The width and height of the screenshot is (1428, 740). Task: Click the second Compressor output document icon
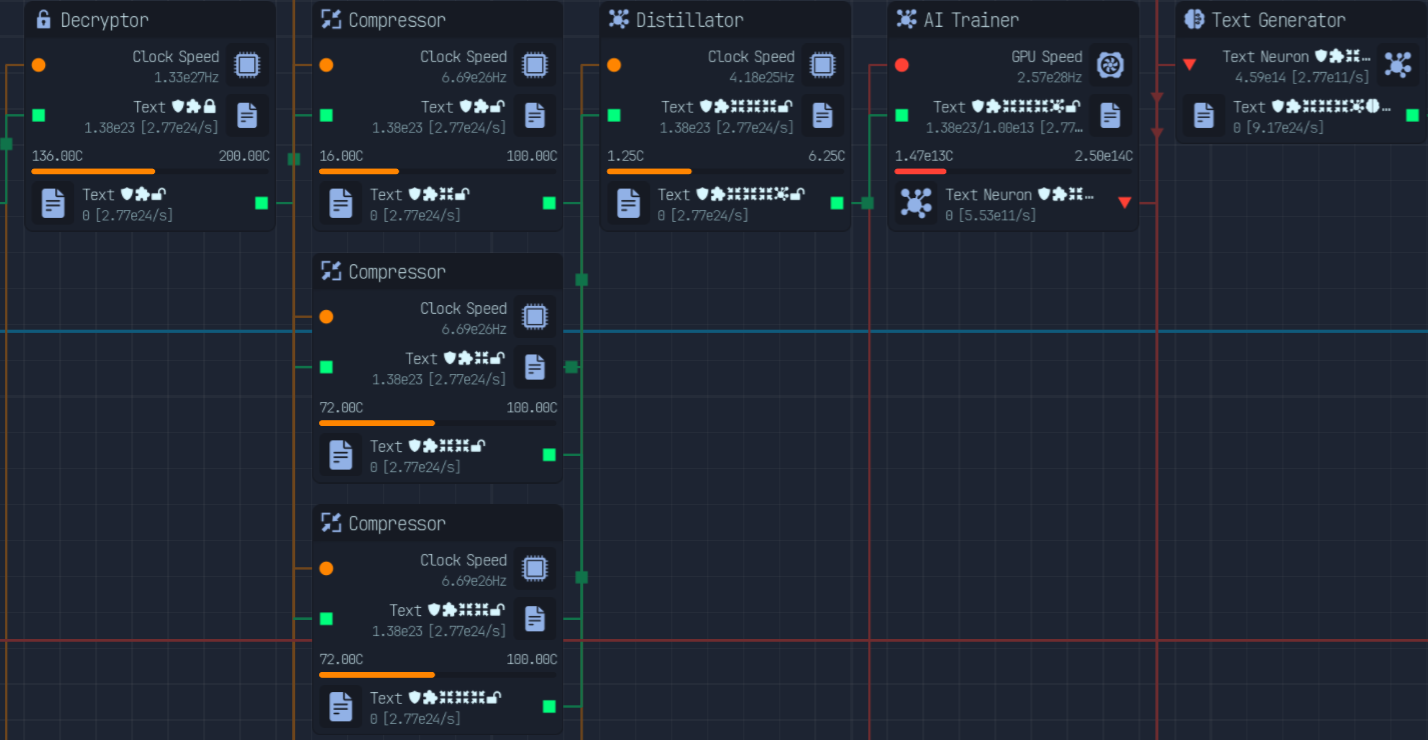pyautogui.click(x=341, y=455)
